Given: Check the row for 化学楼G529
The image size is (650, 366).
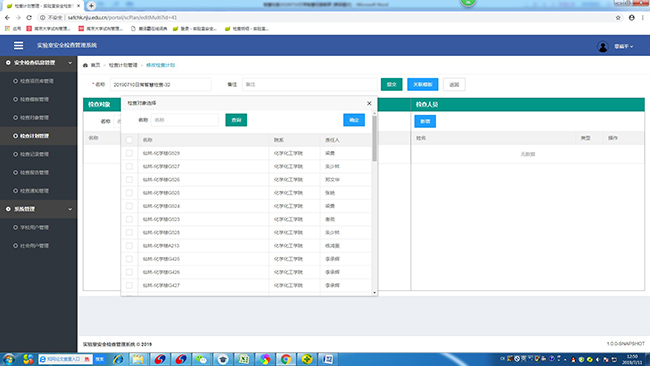Looking at the screenshot, I should pyautogui.click(x=129, y=153).
